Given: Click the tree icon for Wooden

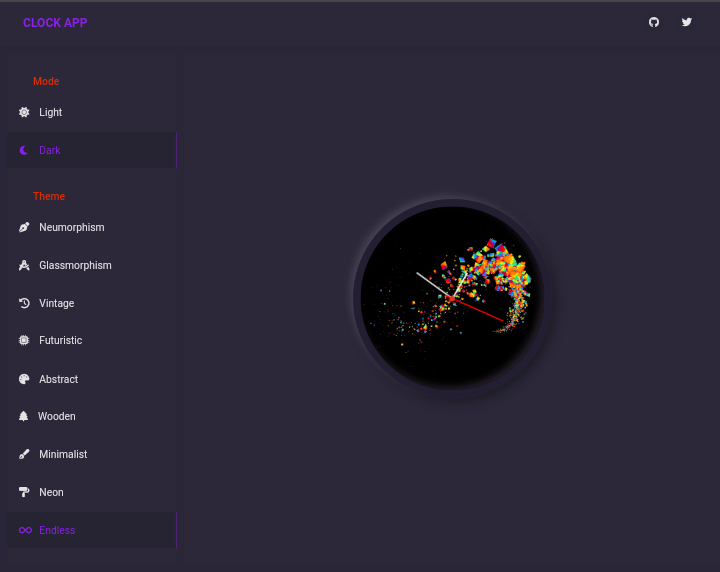Looking at the screenshot, I should [23, 416].
